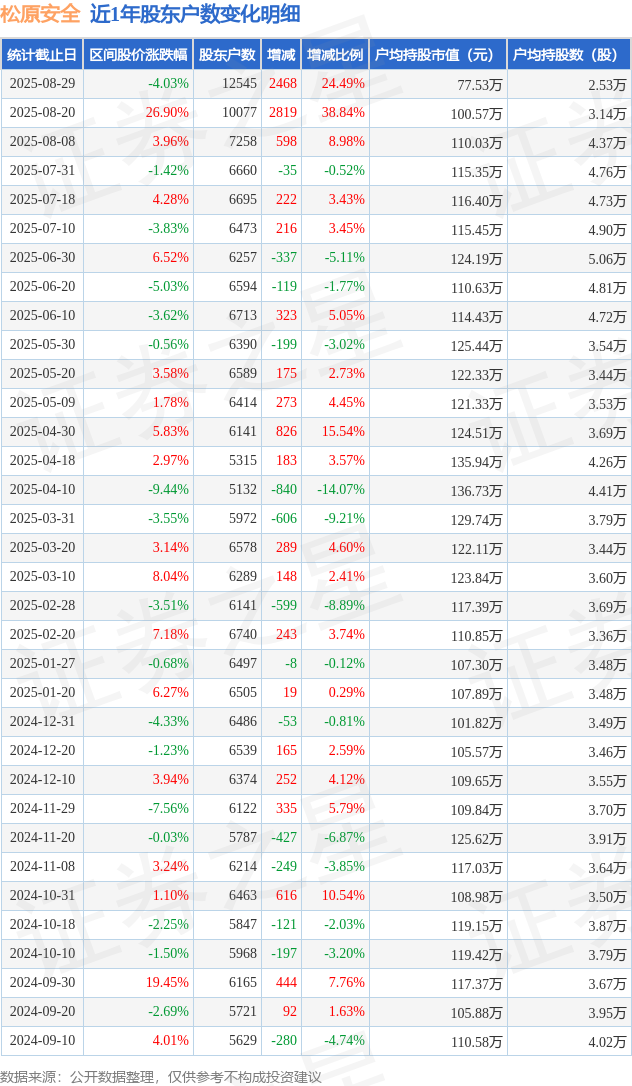
Task: Click the -14.07% ratio value
Action: (x=341, y=490)
